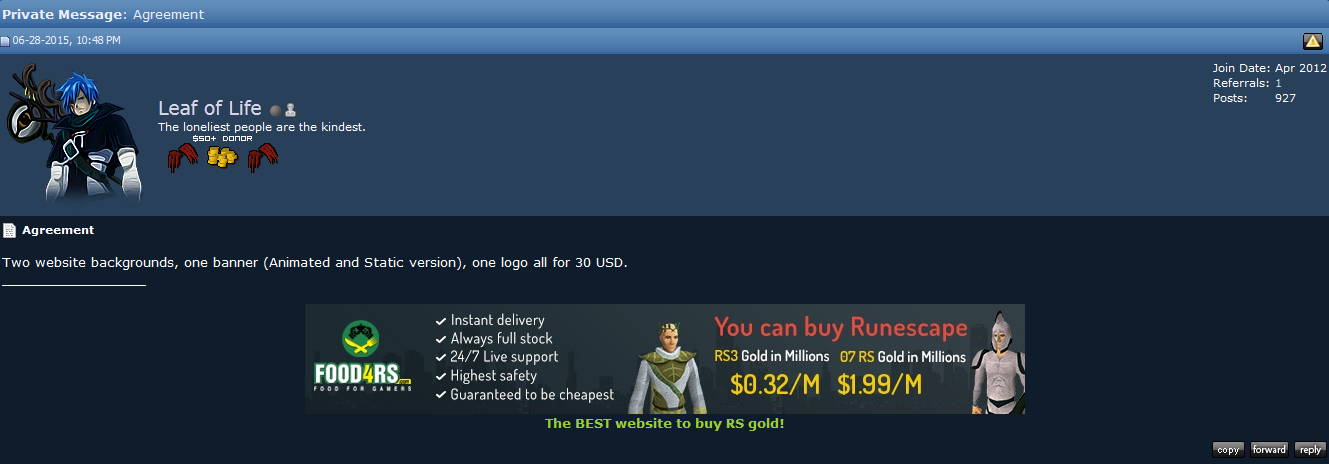
Task: Open 'The BEST website to buy RS gold!' link
Action: [664, 424]
